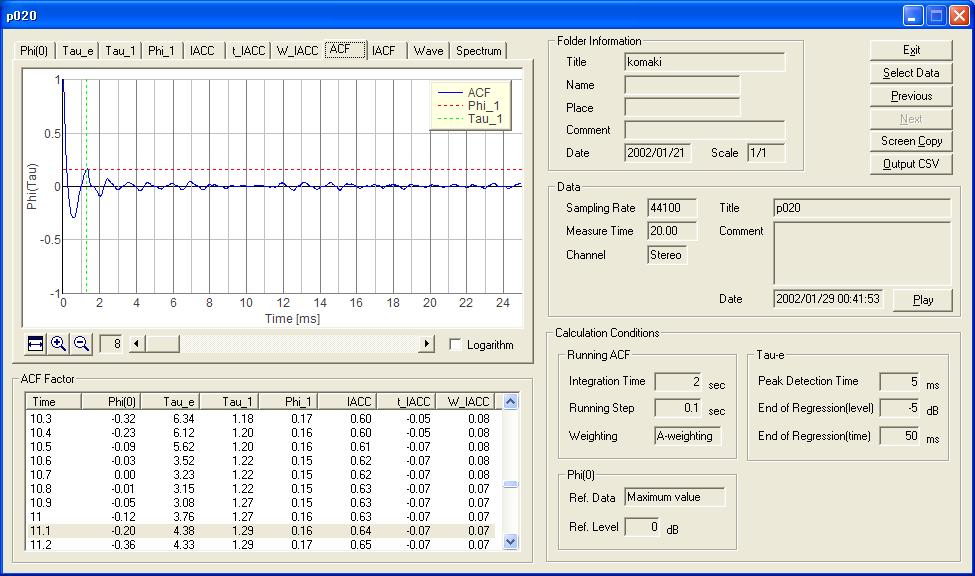Viewport: 975px width, 576px height.
Task: Click the zoom out magnifier icon
Action: tap(81, 344)
